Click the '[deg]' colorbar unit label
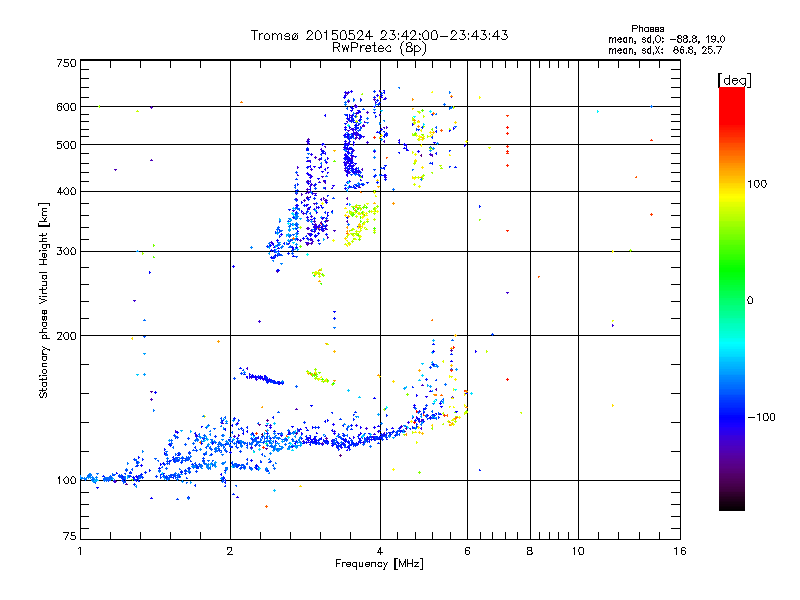800x600 pixels. point(734,80)
